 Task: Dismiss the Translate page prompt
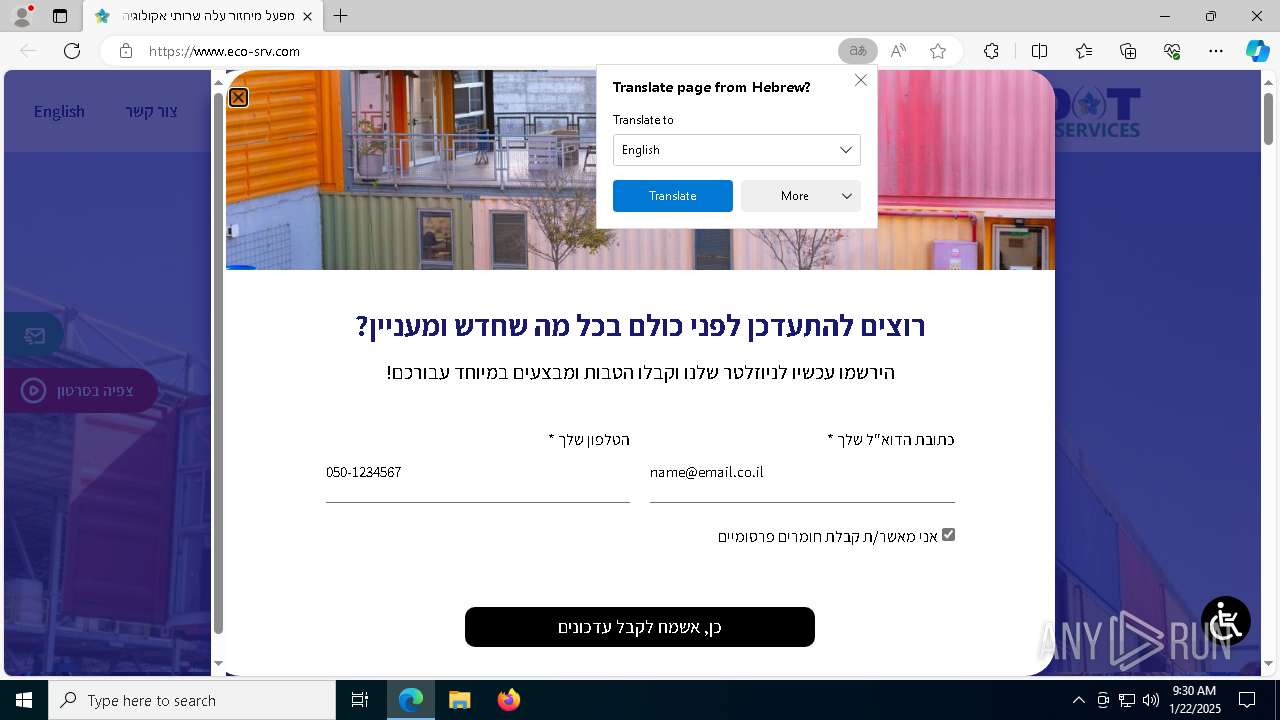click(x=860, y=80)
